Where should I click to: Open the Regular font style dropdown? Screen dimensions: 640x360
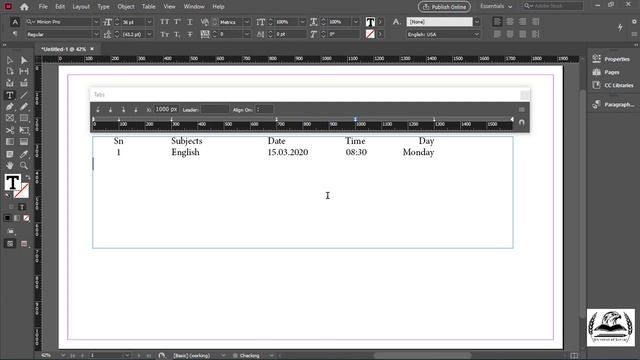[96, 34]
